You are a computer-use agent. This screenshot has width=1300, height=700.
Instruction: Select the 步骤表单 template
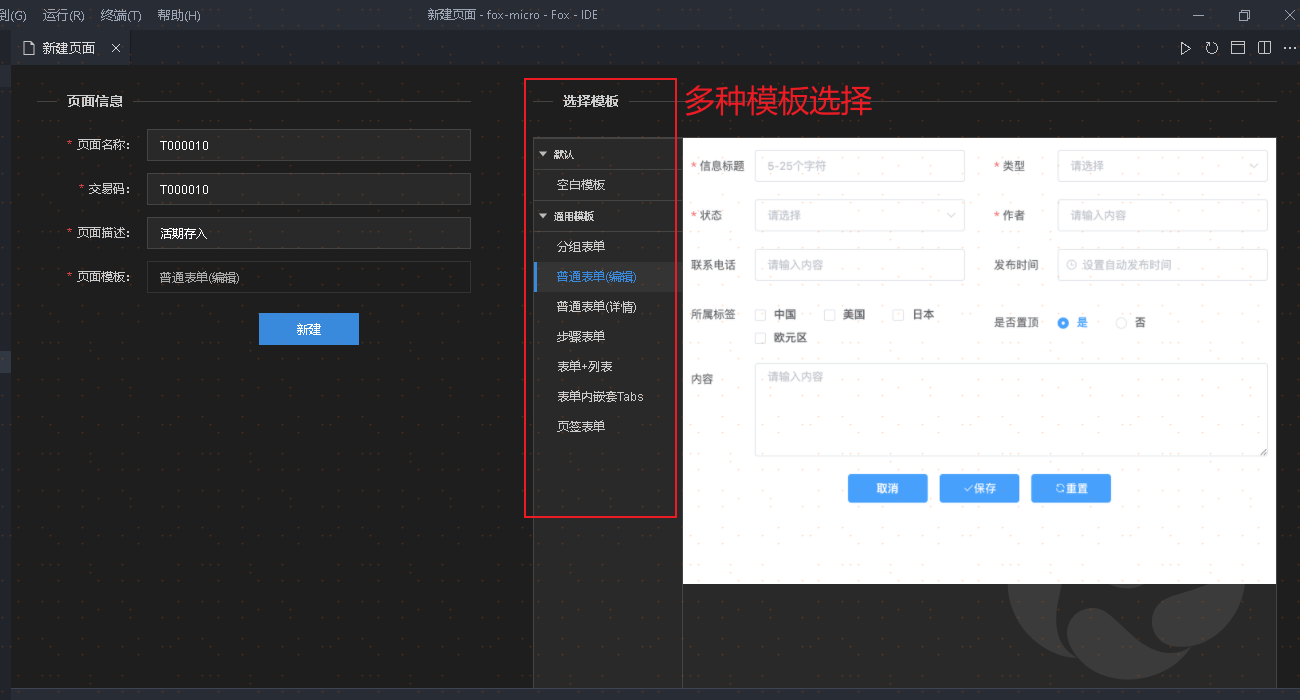(581, 337)
